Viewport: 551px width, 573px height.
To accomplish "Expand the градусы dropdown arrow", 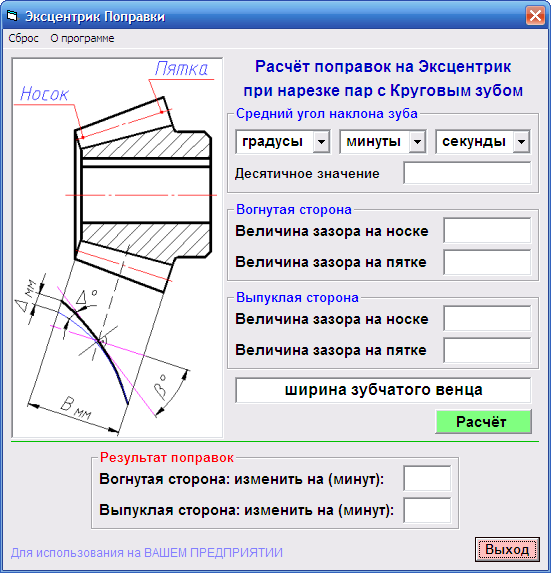I will pos(321,141).
